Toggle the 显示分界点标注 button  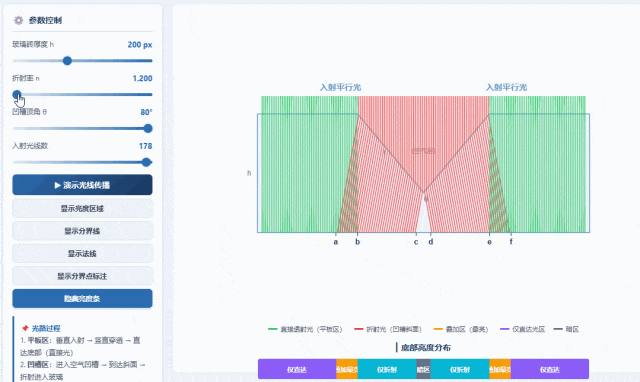tap(82, 276)
